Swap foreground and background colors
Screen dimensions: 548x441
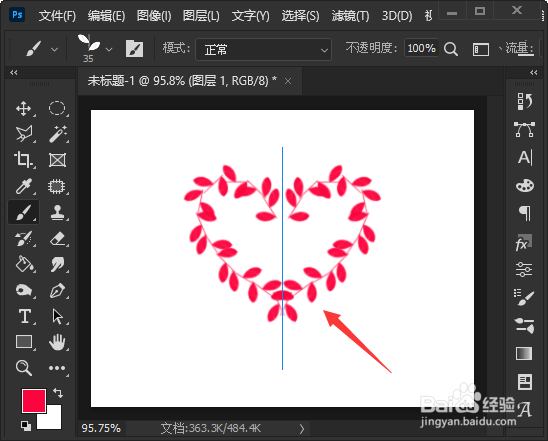58,393
